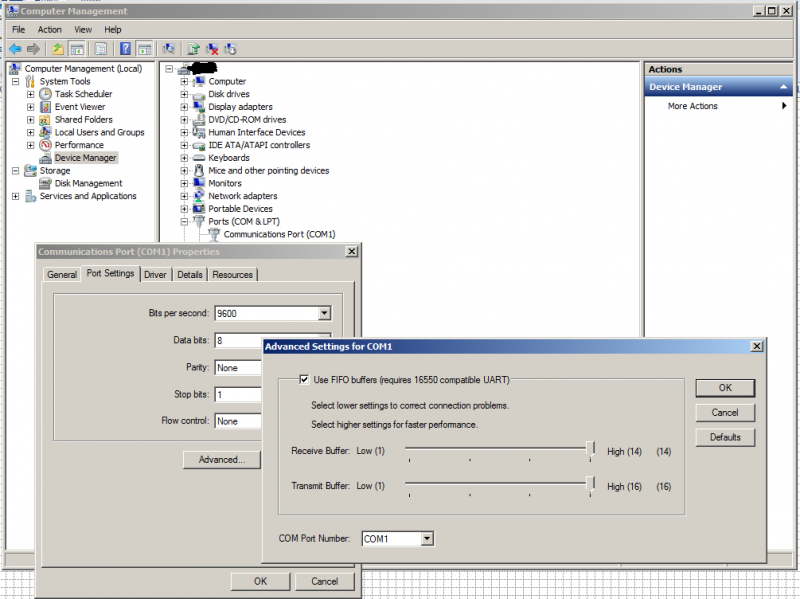Click Cancel in Advanced Settings dialog
Screen dimensions: 800x599
point(725,412)
